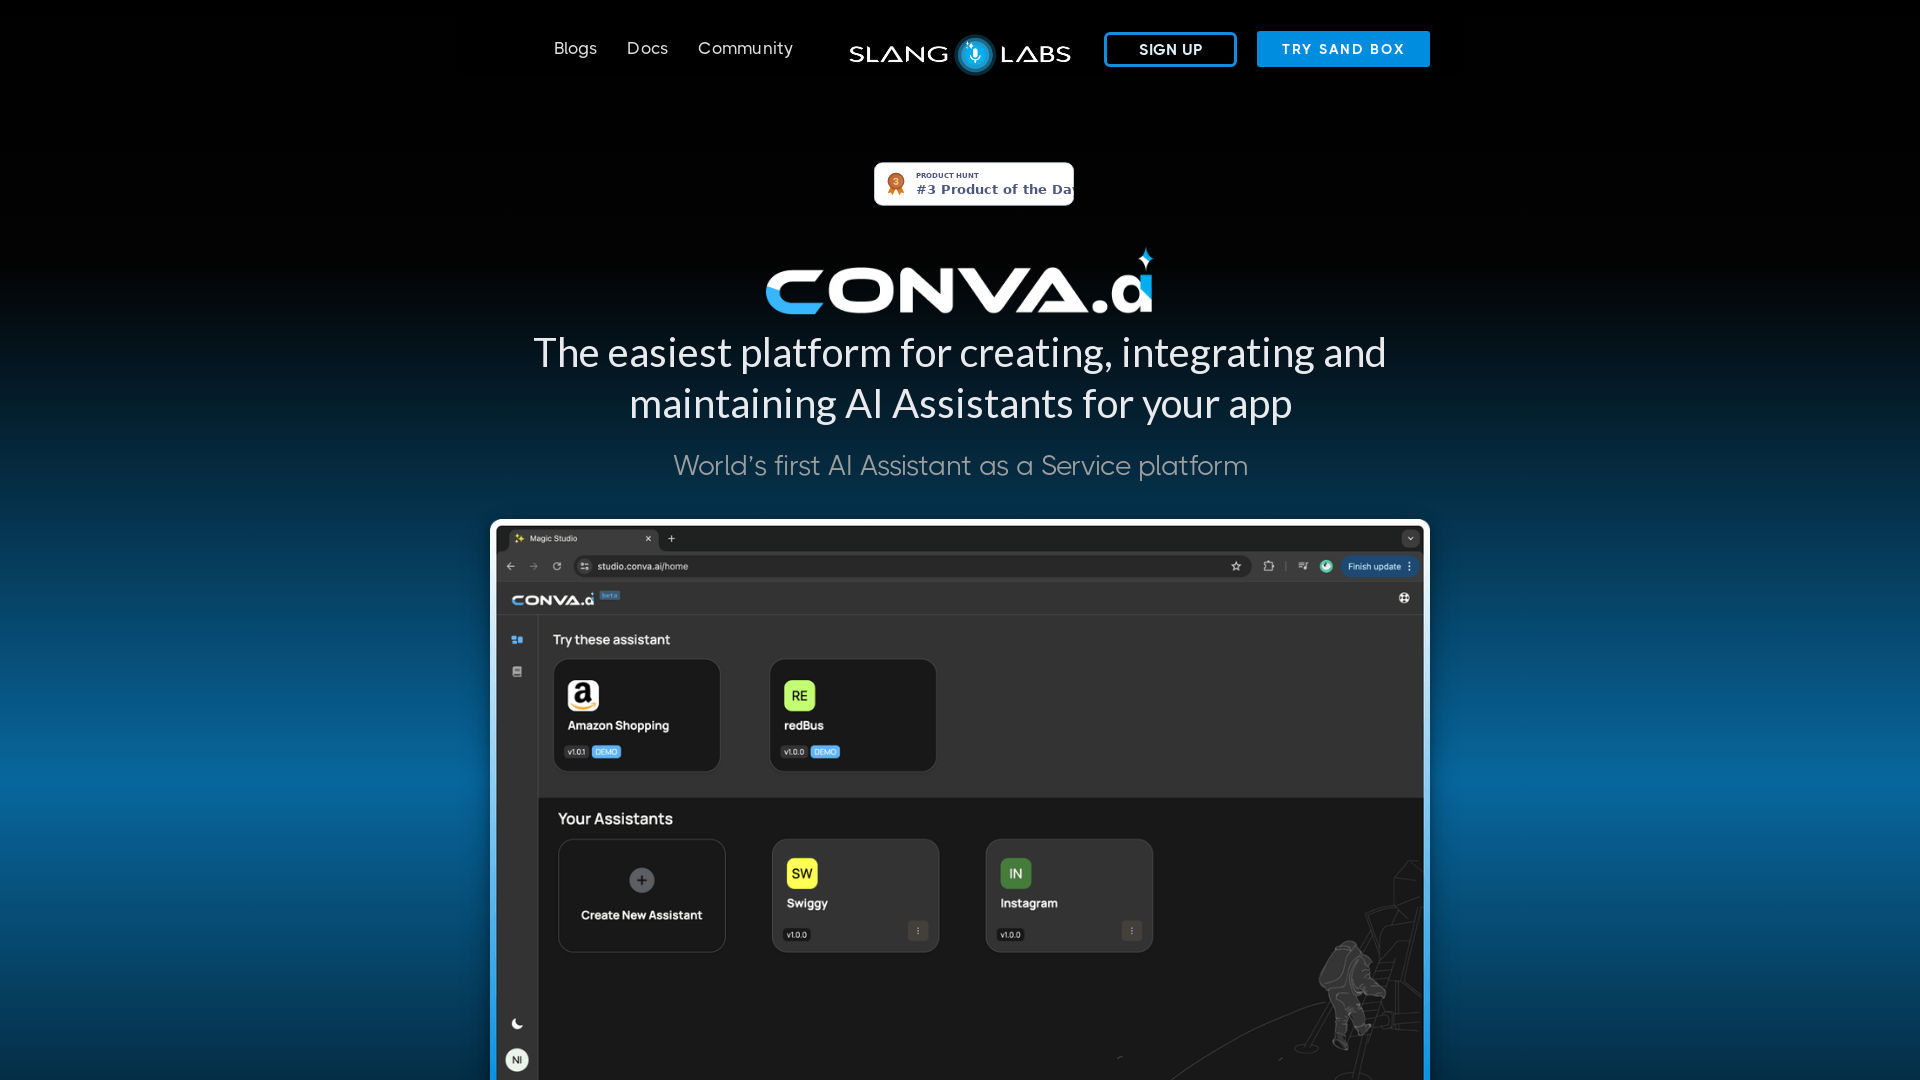Screen dimensions: 1920x1080
Task: Click the SIGN UP button
Action: pyautogui.click(x=1170, y=49)
